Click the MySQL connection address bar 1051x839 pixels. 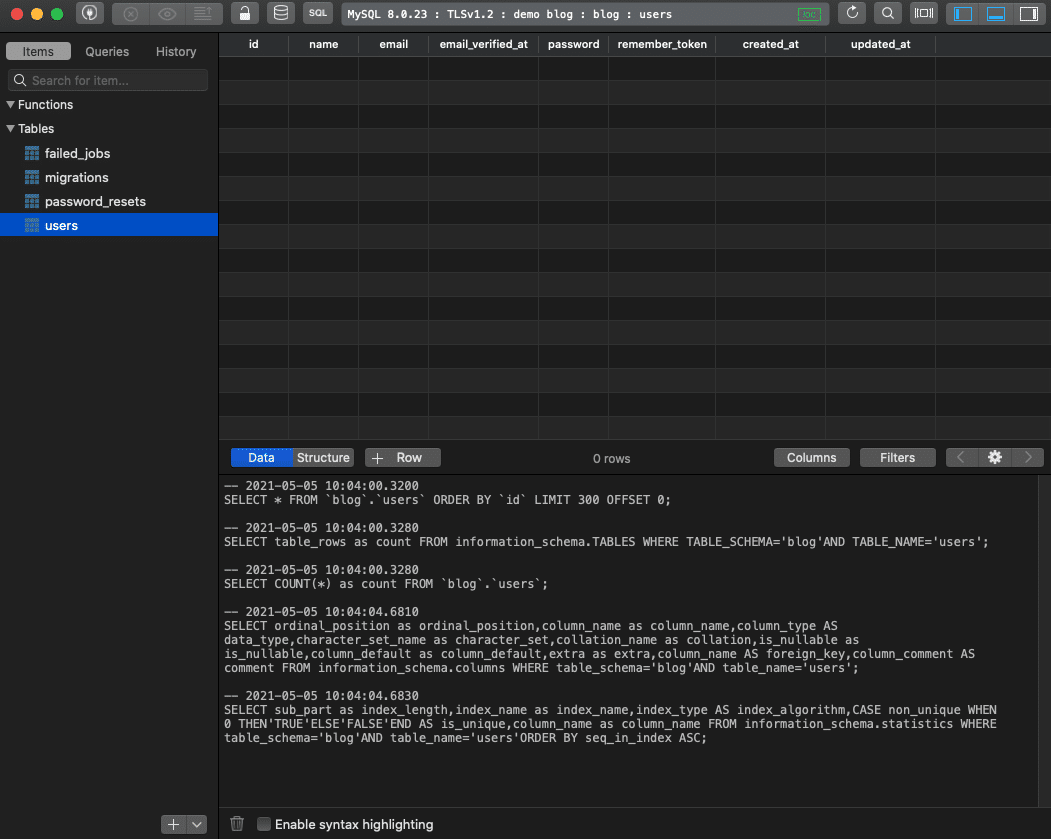[584, 14]
